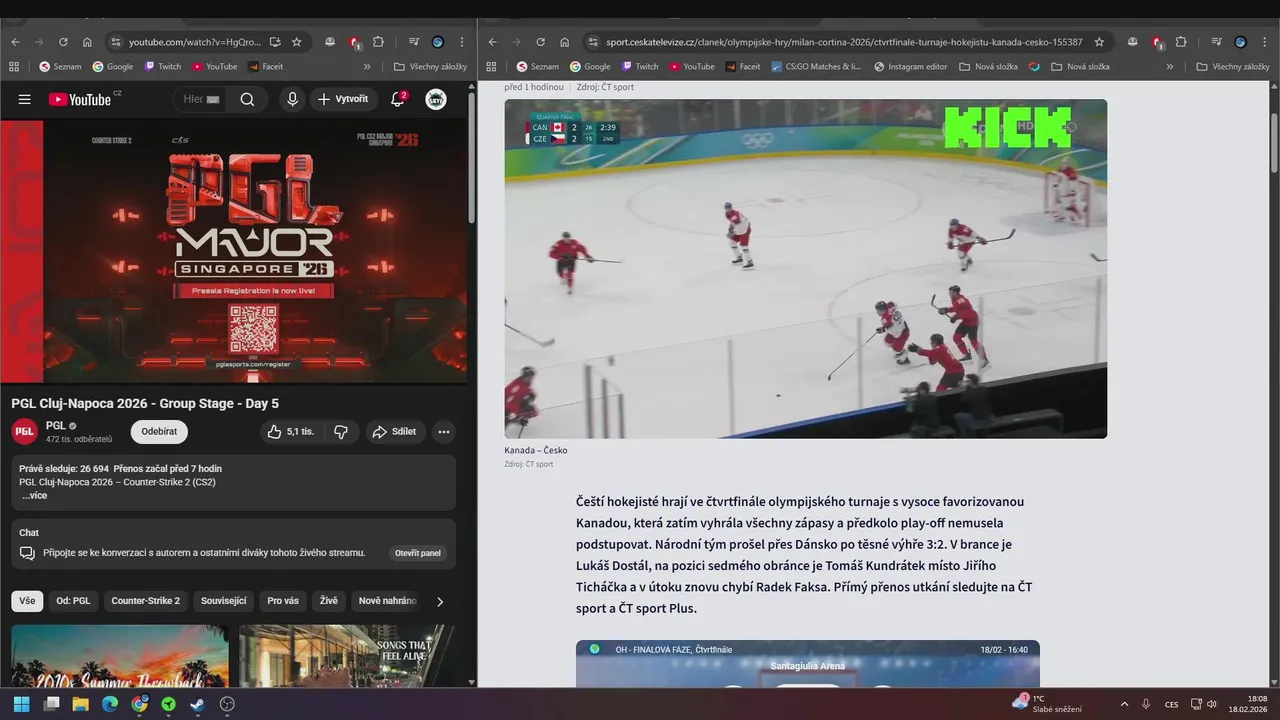Bookmark the YouTube page with the star
The image size is (1280, 720).
296,42
